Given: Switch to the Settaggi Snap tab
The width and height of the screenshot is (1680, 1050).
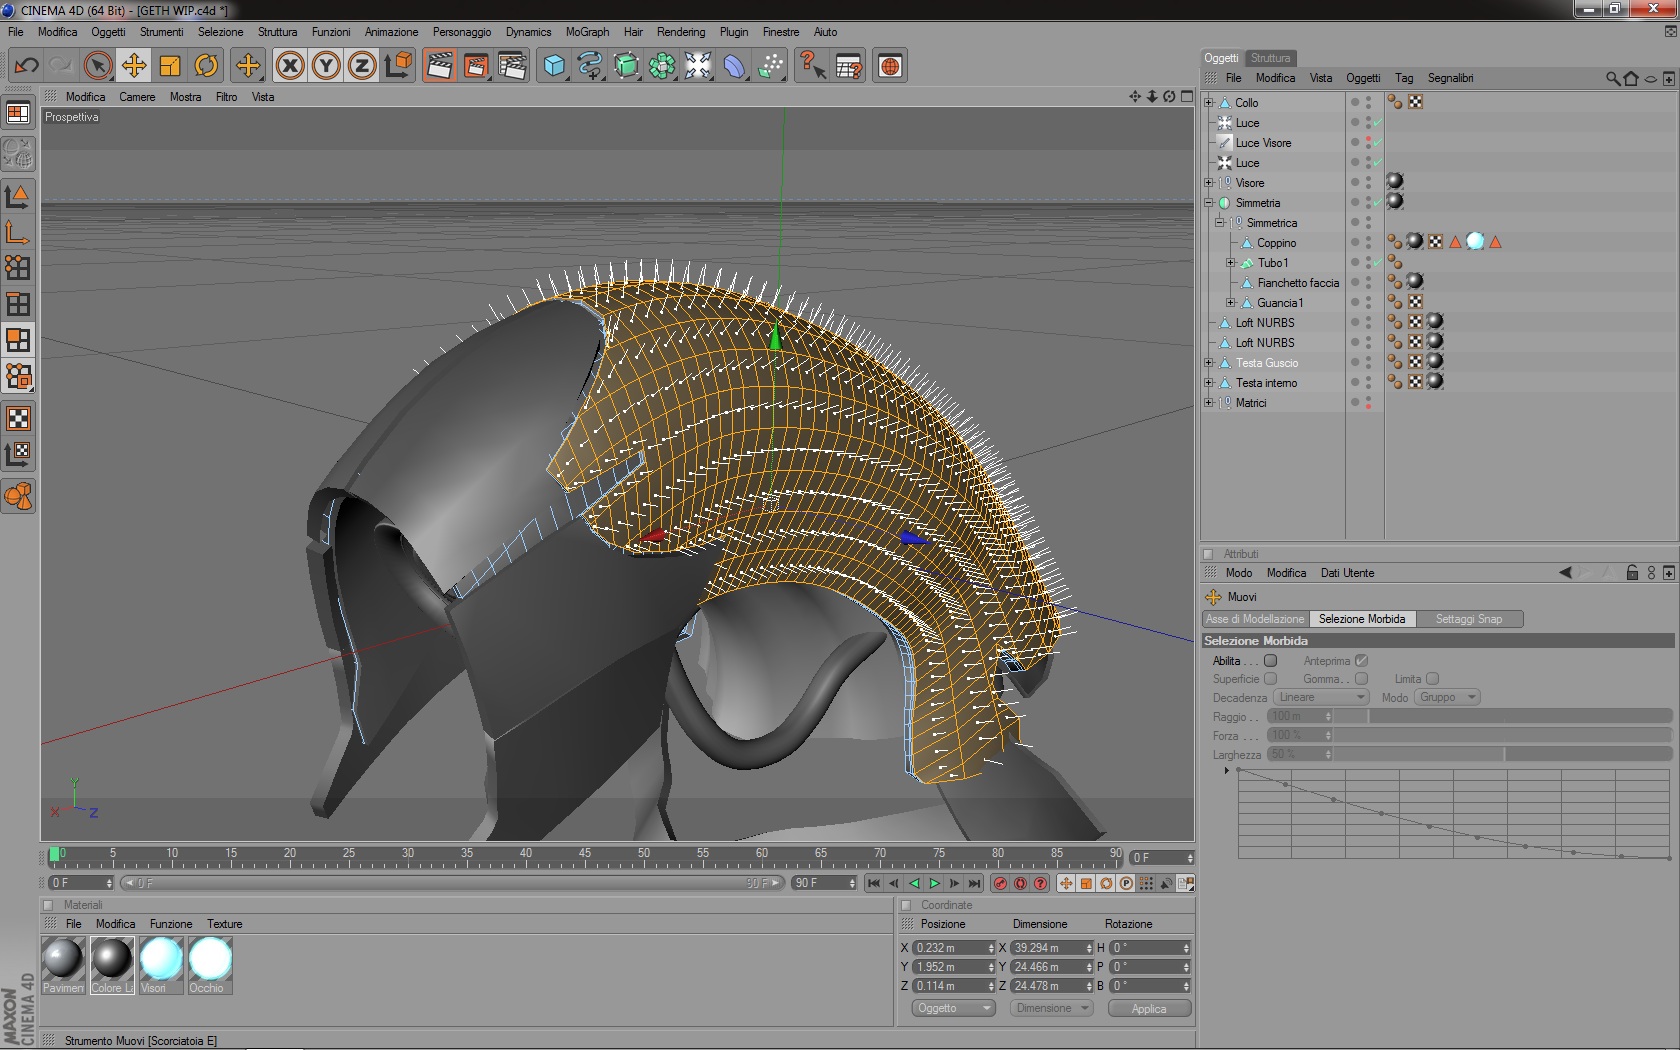Looking at the screenshot, I should coord(1468,619).
